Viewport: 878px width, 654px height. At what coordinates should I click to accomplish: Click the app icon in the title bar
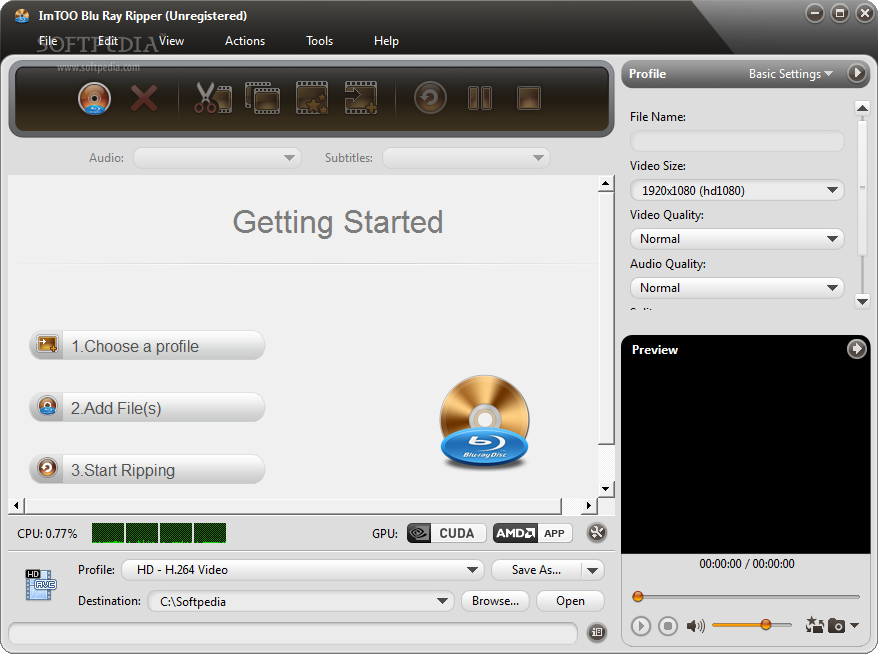pyautogui.click(x=22, y=15)
